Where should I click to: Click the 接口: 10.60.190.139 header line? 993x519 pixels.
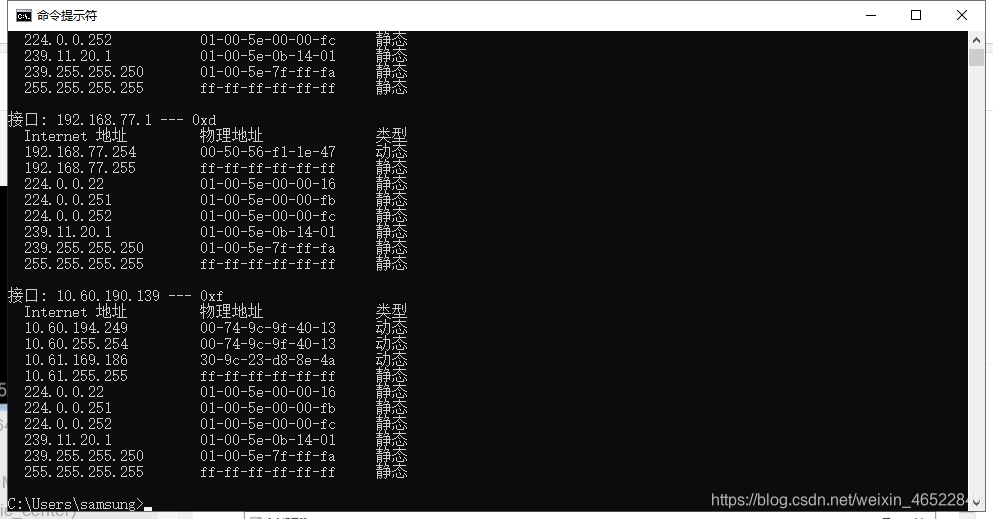point(115,296)
